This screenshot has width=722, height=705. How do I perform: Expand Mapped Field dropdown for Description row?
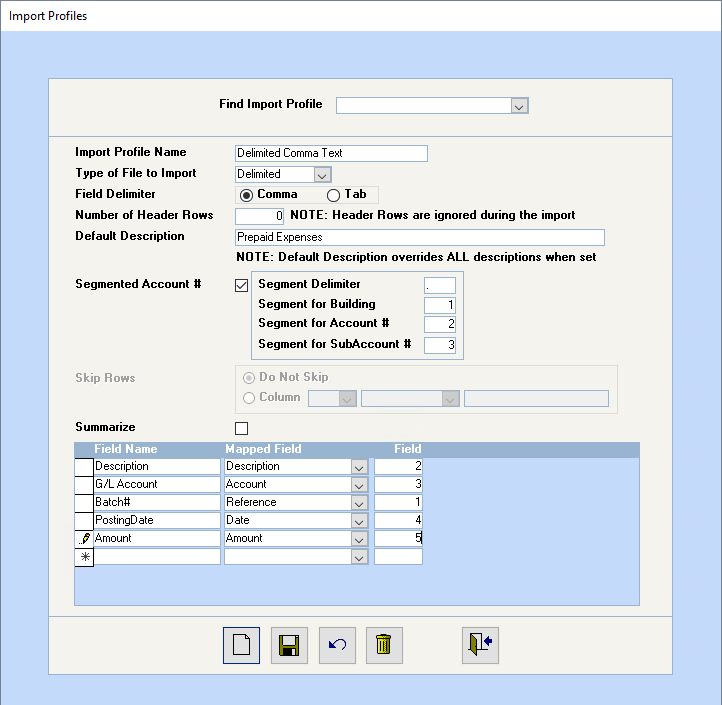coord(359,466)
